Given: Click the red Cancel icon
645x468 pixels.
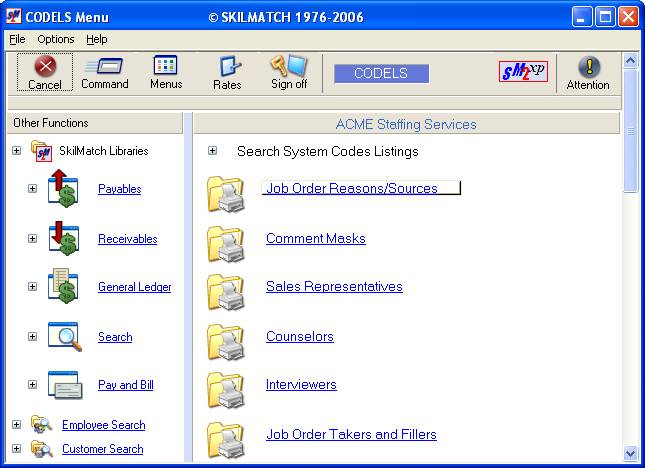Looking at the screenshot, I should (x=45, y=65).
